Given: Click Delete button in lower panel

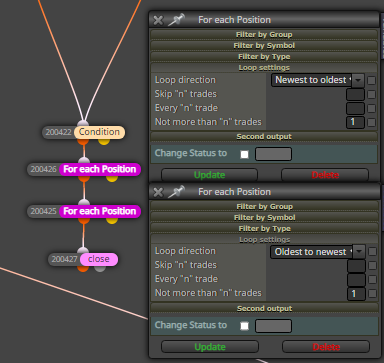Looking at the screenshot, I should [326, 347].
